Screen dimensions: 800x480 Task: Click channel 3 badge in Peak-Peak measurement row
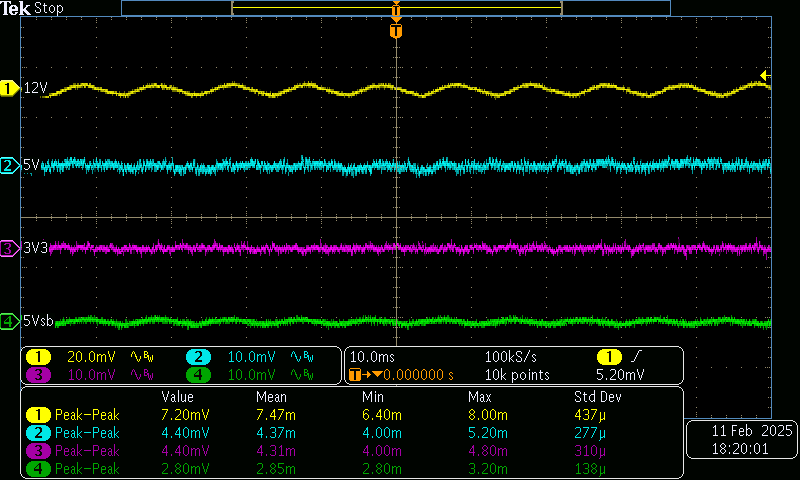(x=38, y=451)
